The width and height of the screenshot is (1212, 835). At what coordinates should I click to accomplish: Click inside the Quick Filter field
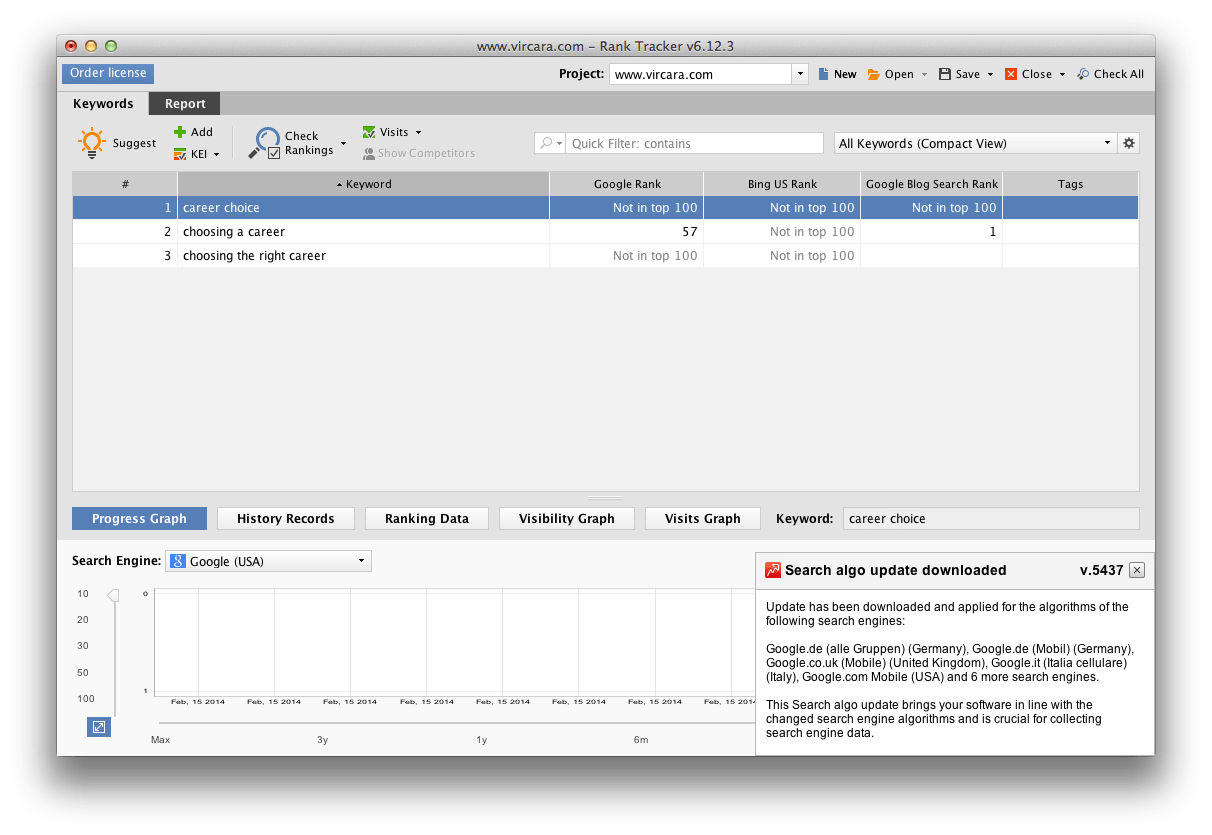pyautogui.click(x=694, y=143)
